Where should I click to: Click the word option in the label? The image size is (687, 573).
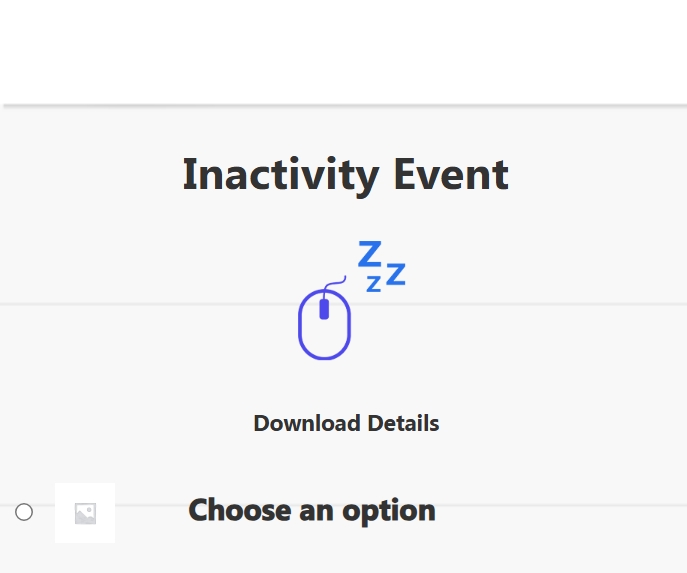click(389, 512)
